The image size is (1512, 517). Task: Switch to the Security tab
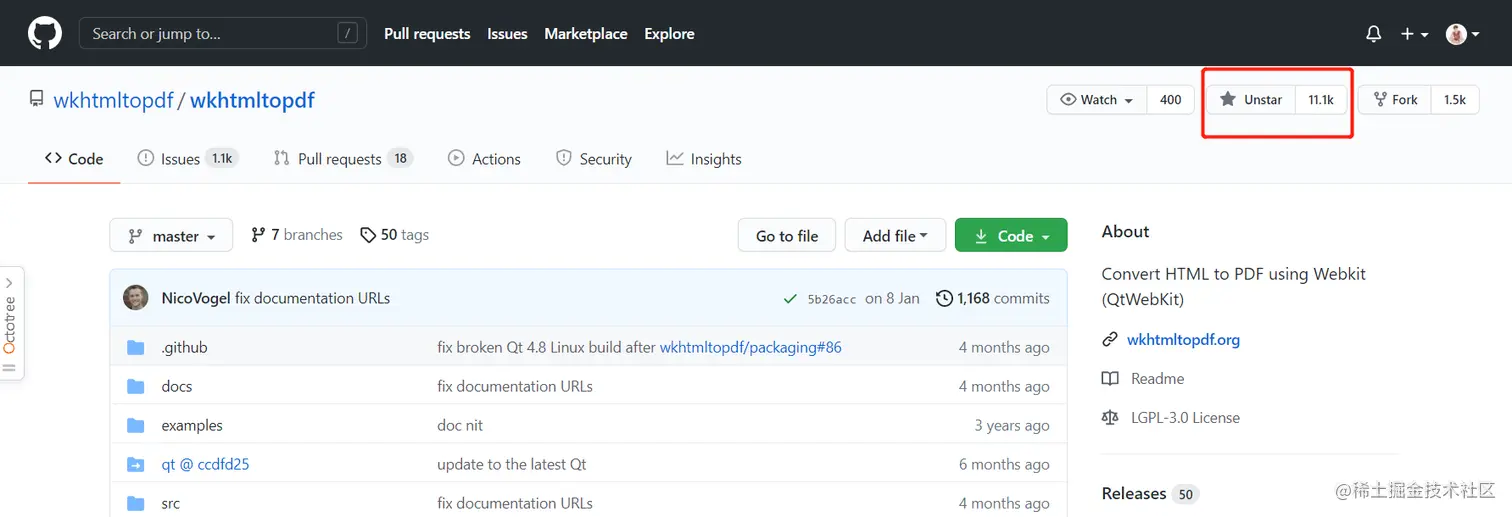click(594, 158)
